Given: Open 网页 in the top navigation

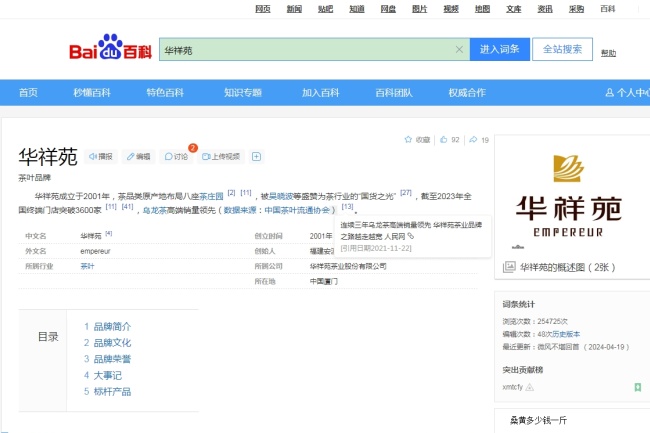Looking at the screenshot, I should (263, 9).
